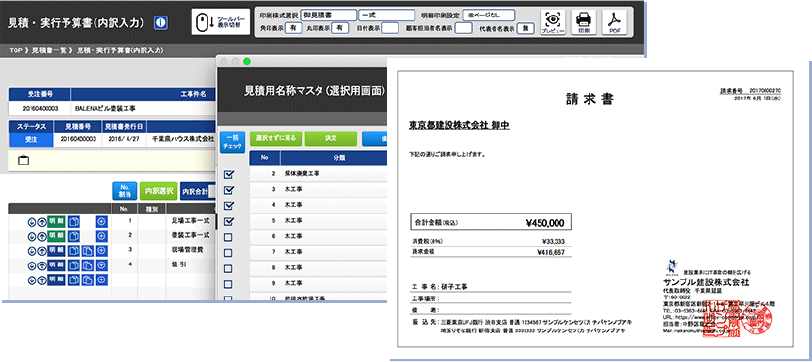812x362 pixels.
Task: Add a row after row 4 with the plus icon
Action: pyautogui.click(x=102, y=265)
